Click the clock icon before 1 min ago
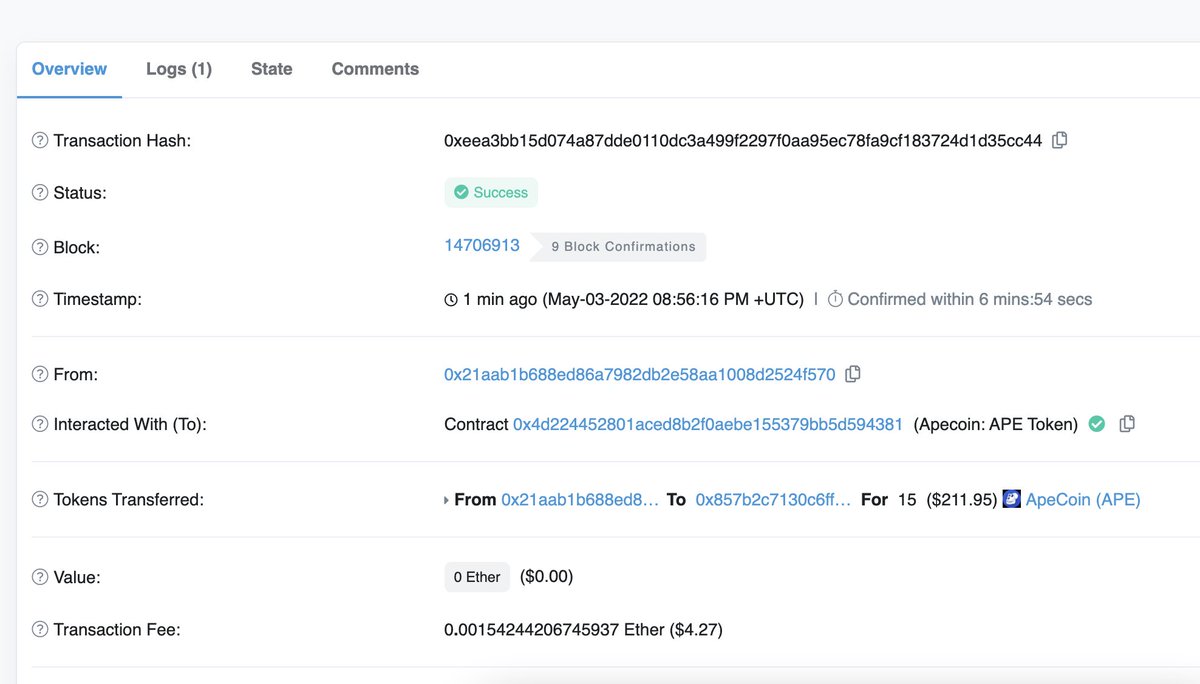The width and height of the screenshot is (1200, 684). coord(451,299)
